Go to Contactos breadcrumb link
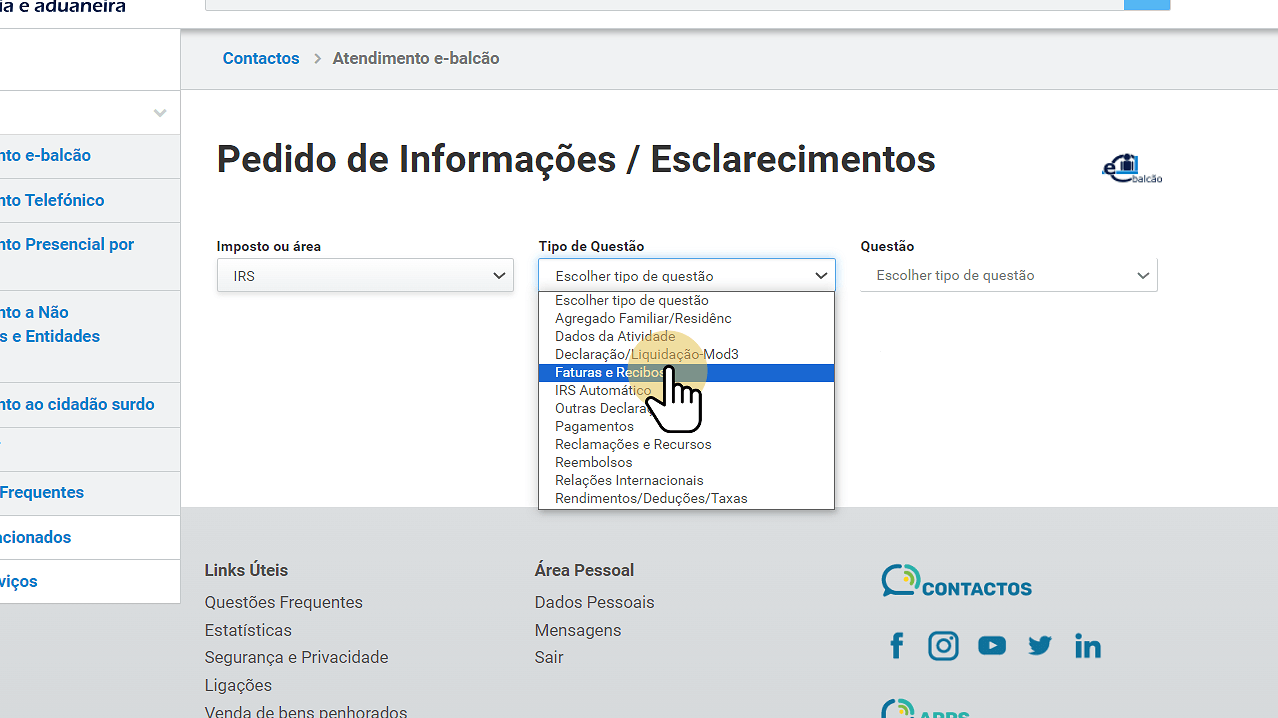Screen dimensions: 1278x718 click(x=261, y=59)
